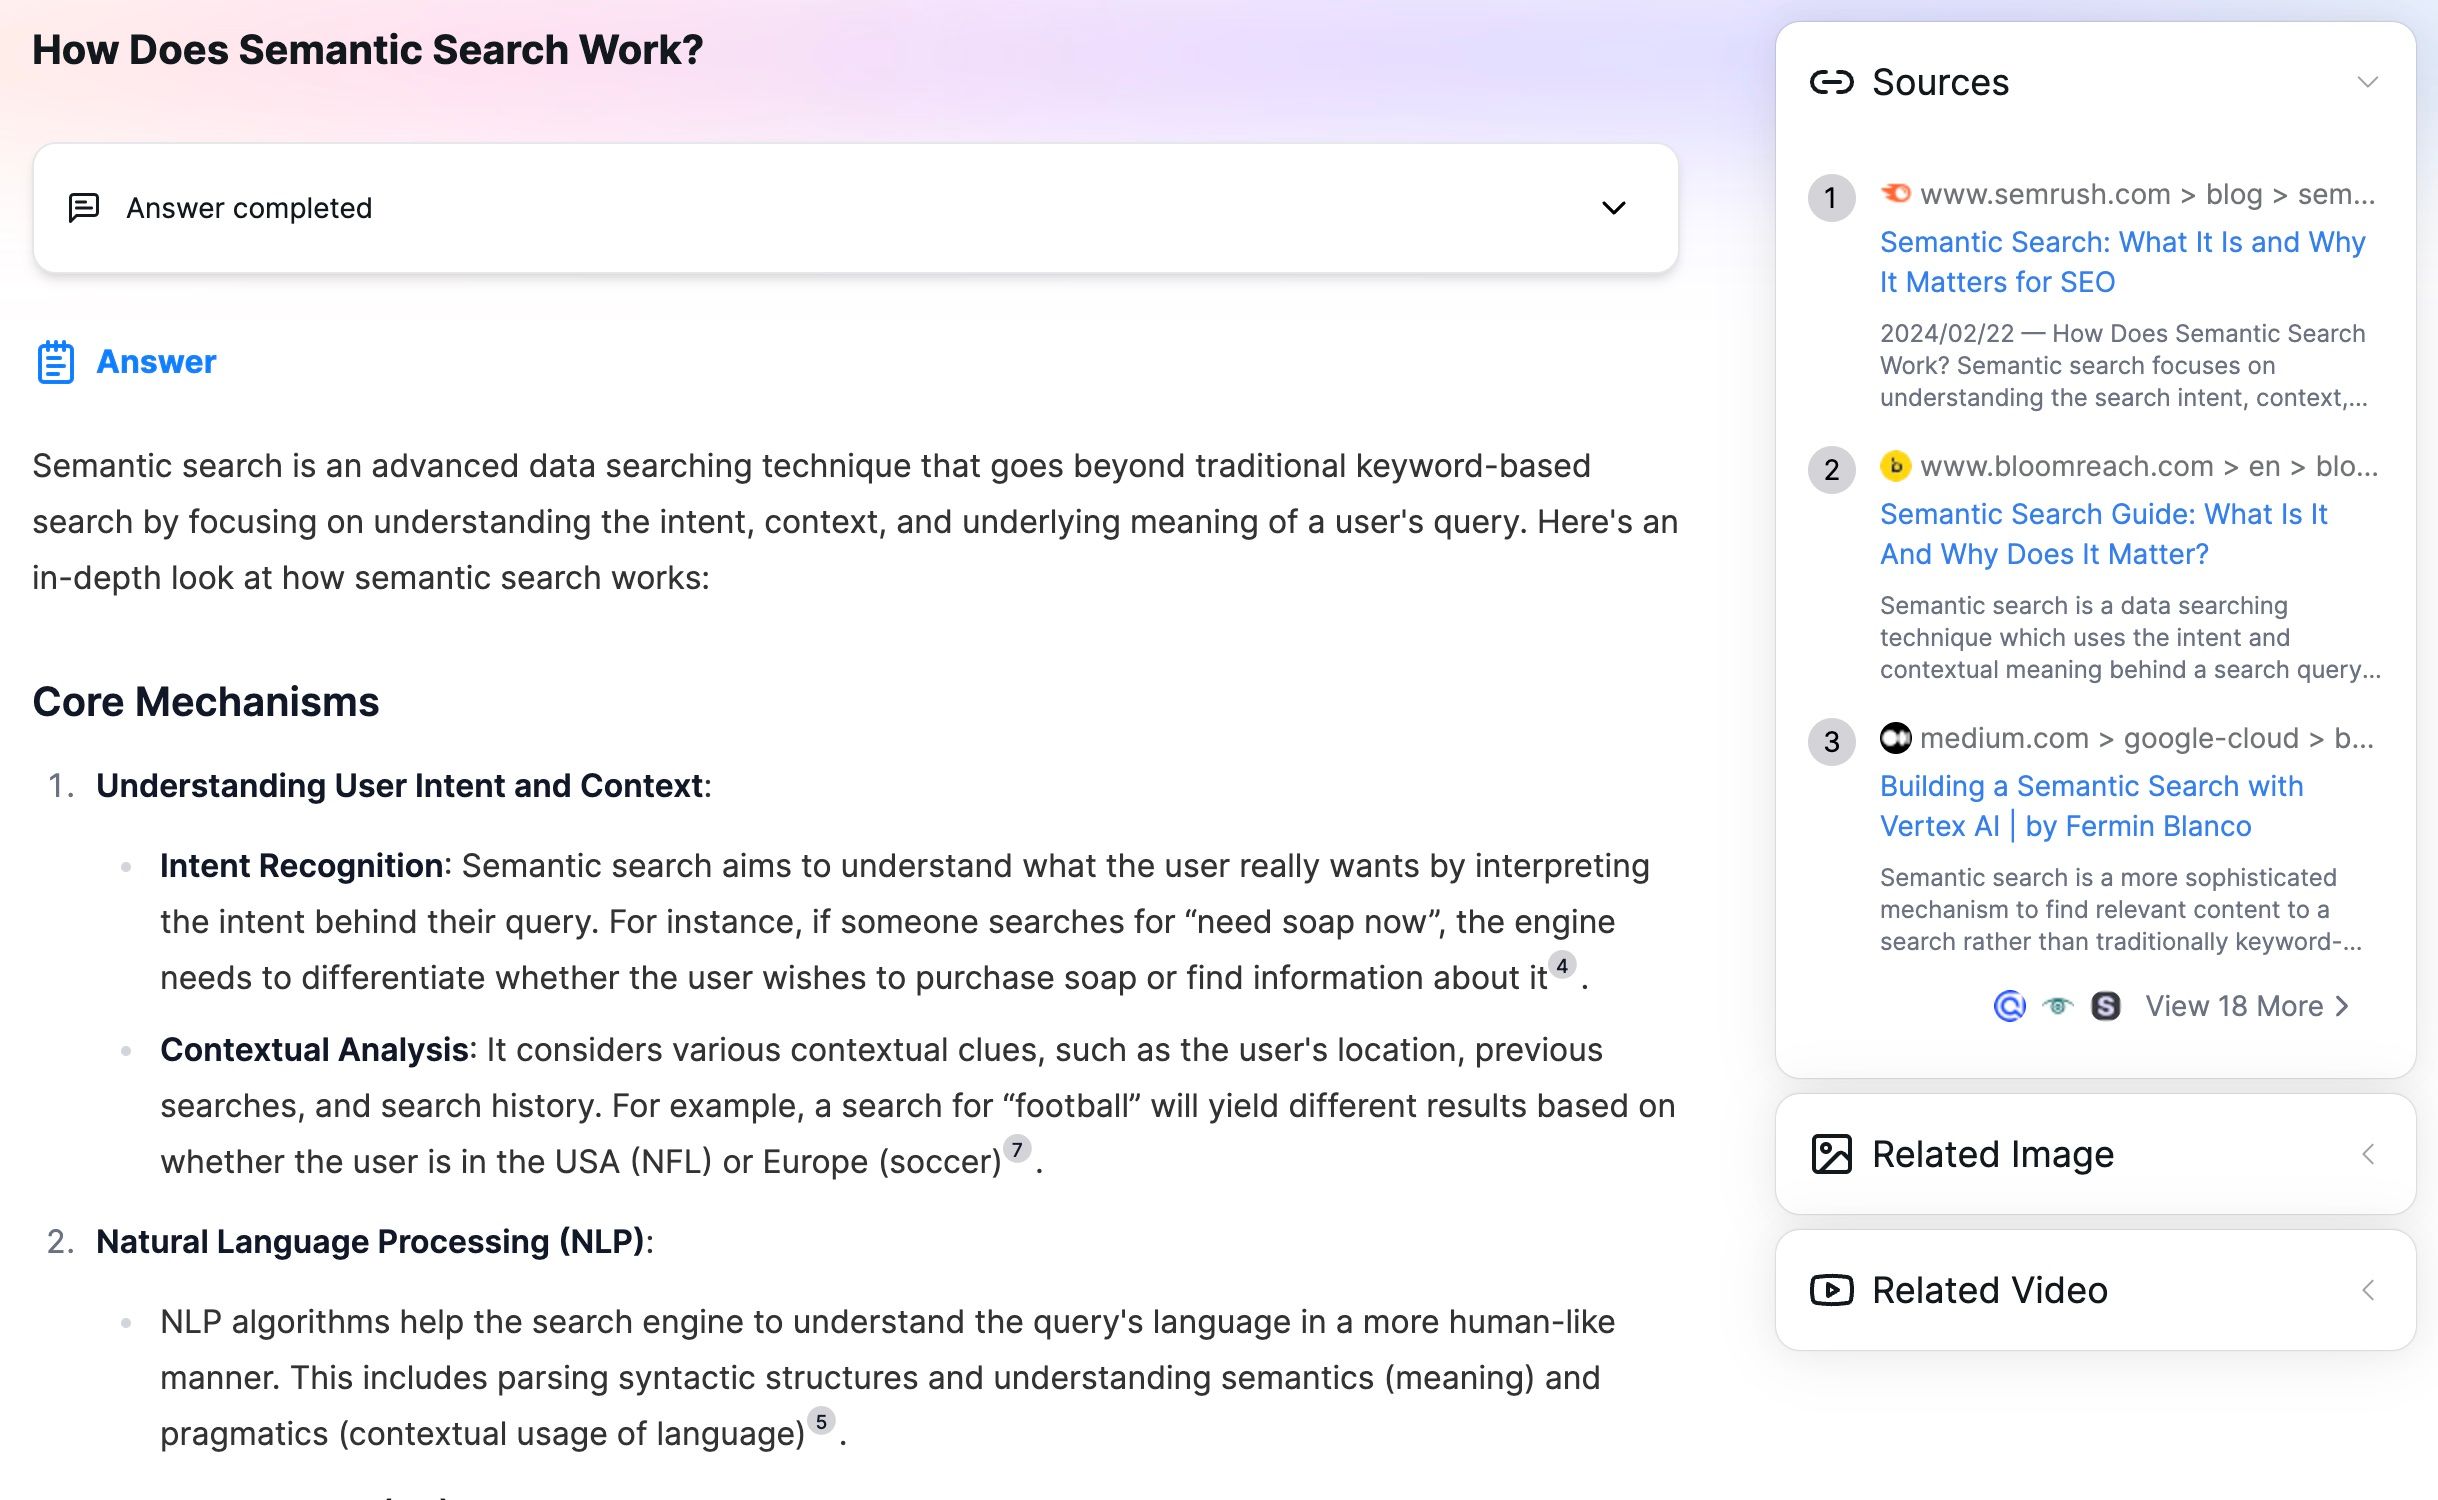This screenshot has height=1500, width=2438.
Task: Click the 2024/02/22 semrush snippet text
Action: pyautogui.click(x=2123, y=366)
